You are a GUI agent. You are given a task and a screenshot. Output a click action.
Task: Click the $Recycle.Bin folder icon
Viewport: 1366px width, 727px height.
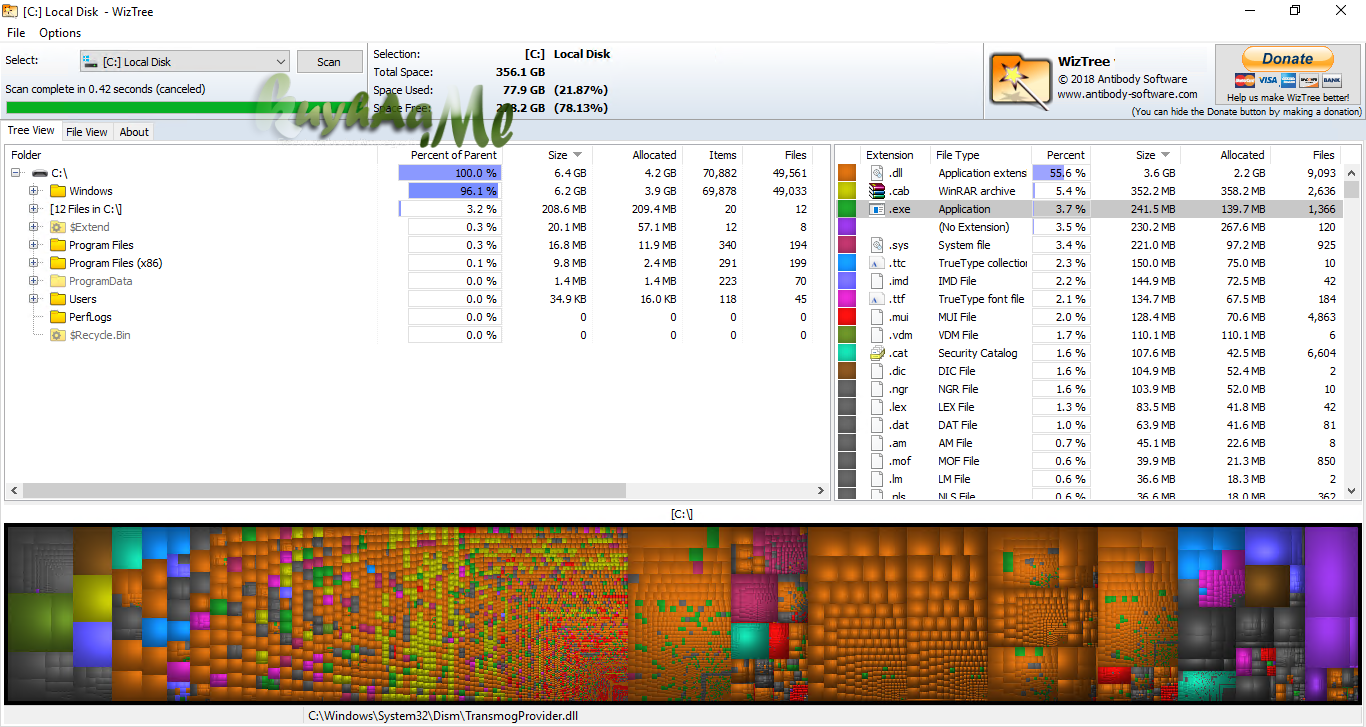pos(58,335)
